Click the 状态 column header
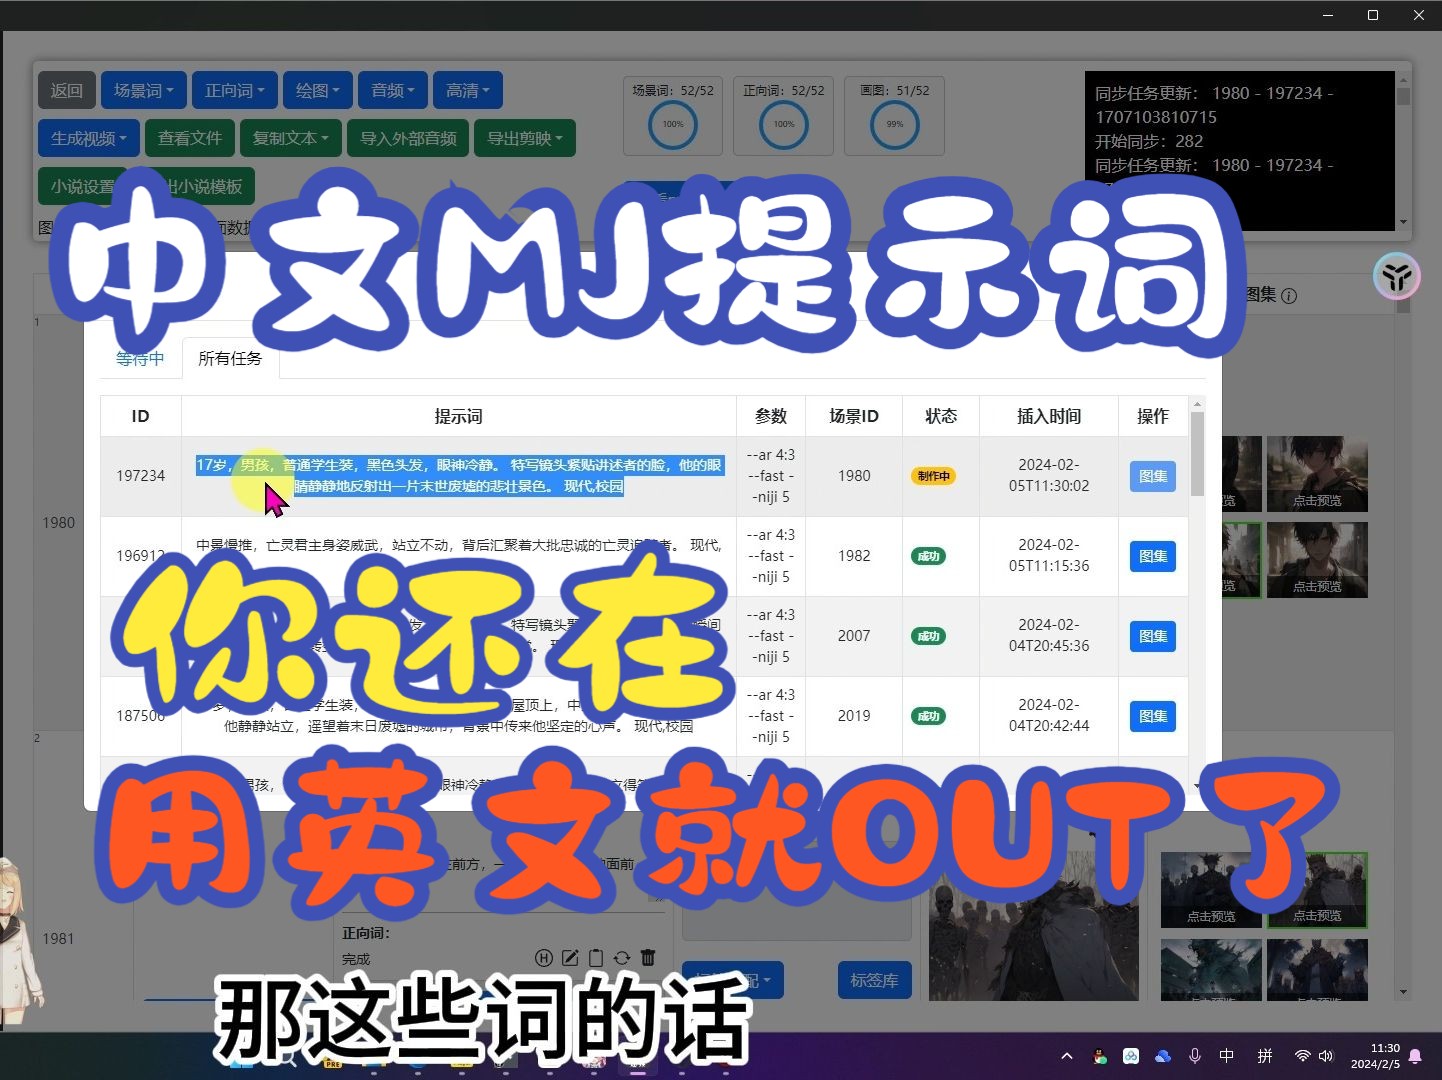 coord(941,416)
